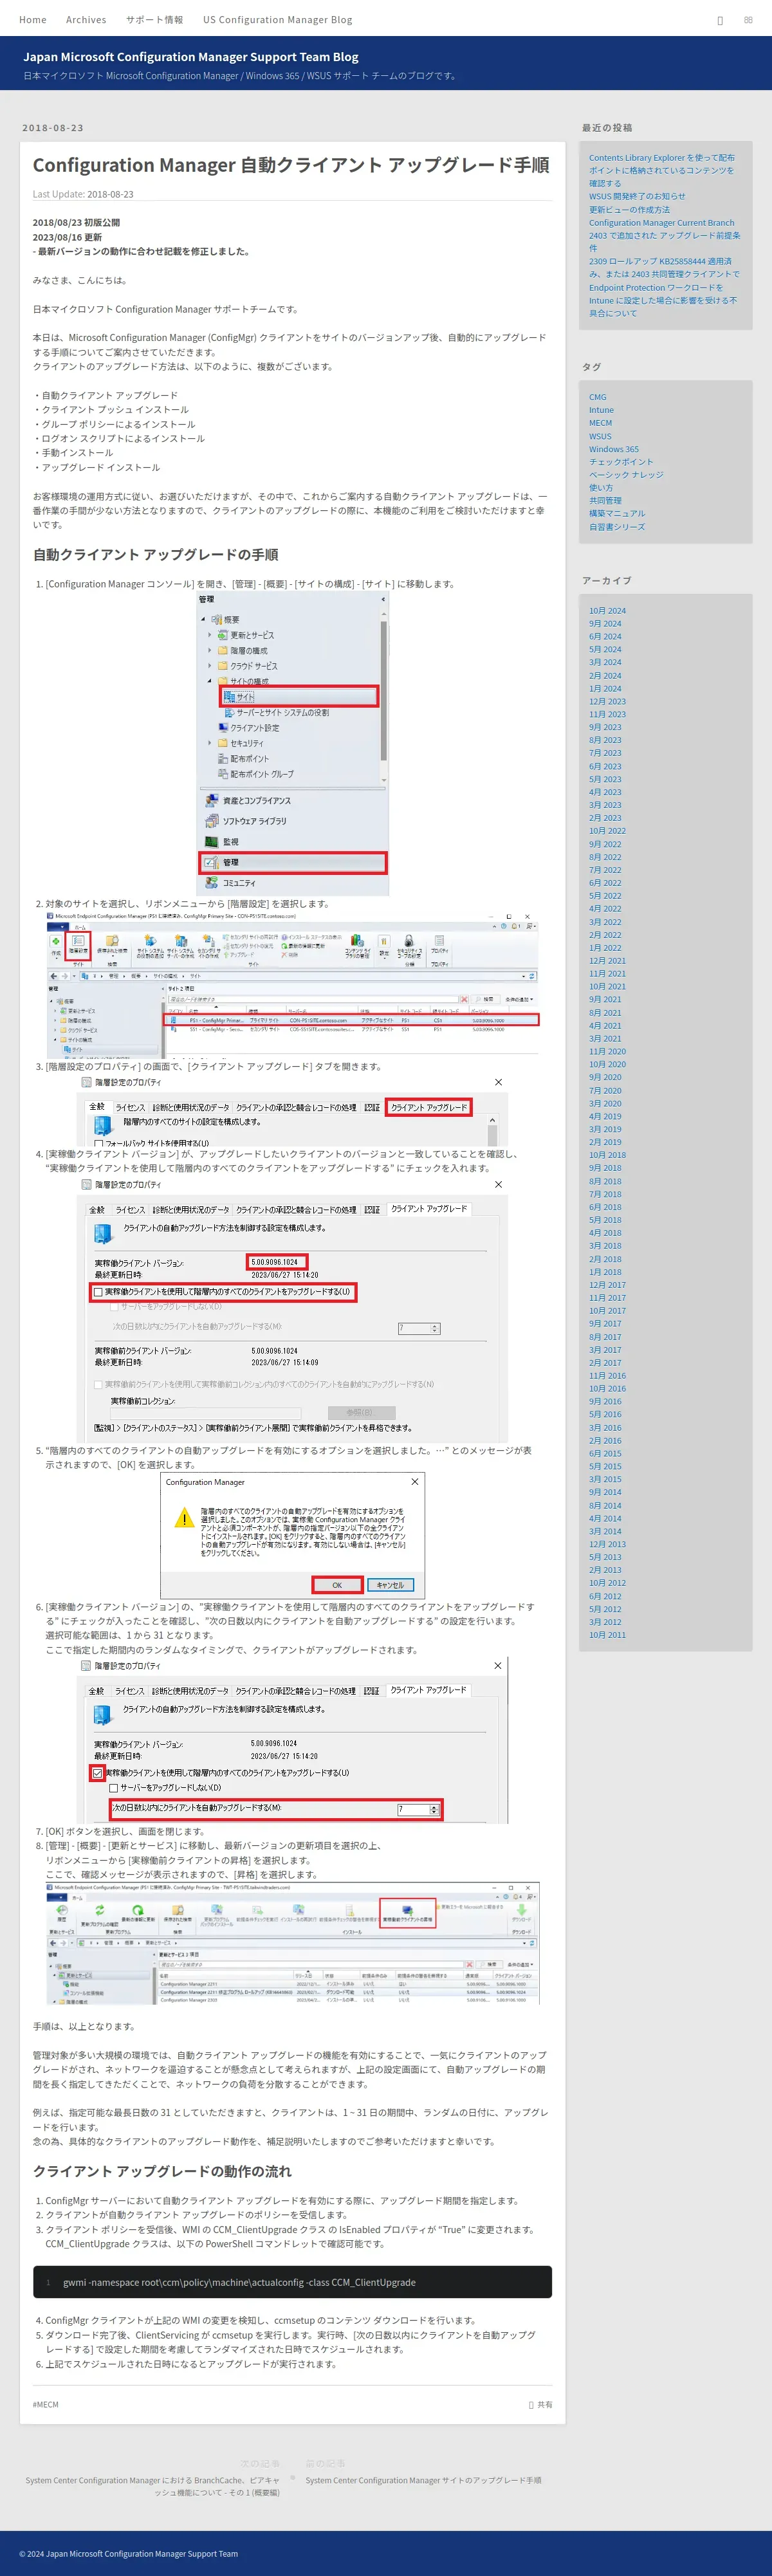
Task: Open recent post 2309 ロールアップ KB25858444
Action: pyautogui.click(x=665, y=287)
